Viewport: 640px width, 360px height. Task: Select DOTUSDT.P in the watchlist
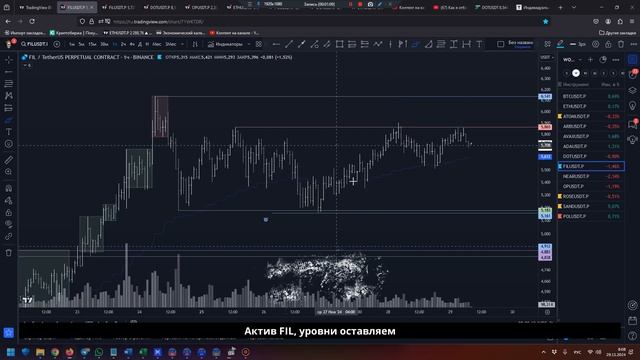591,156
